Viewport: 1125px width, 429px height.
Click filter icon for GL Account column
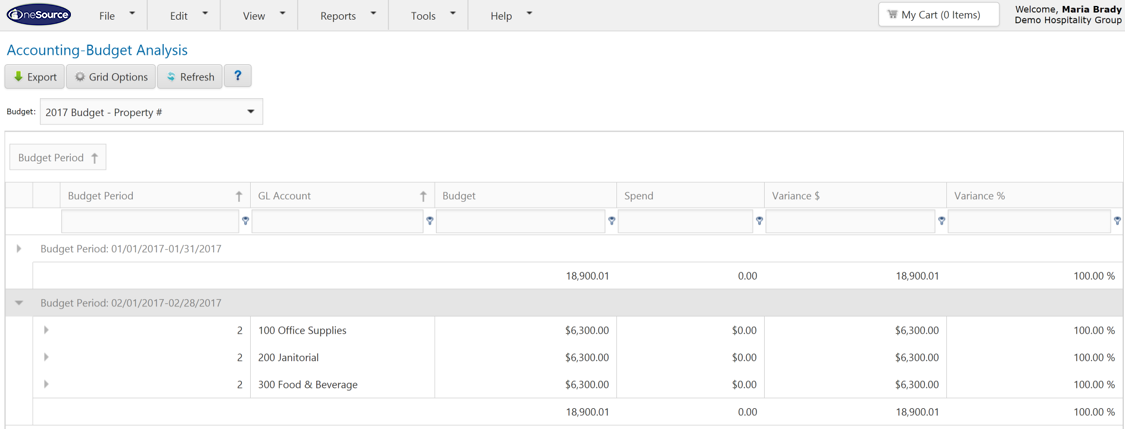(x=430, y=221)
